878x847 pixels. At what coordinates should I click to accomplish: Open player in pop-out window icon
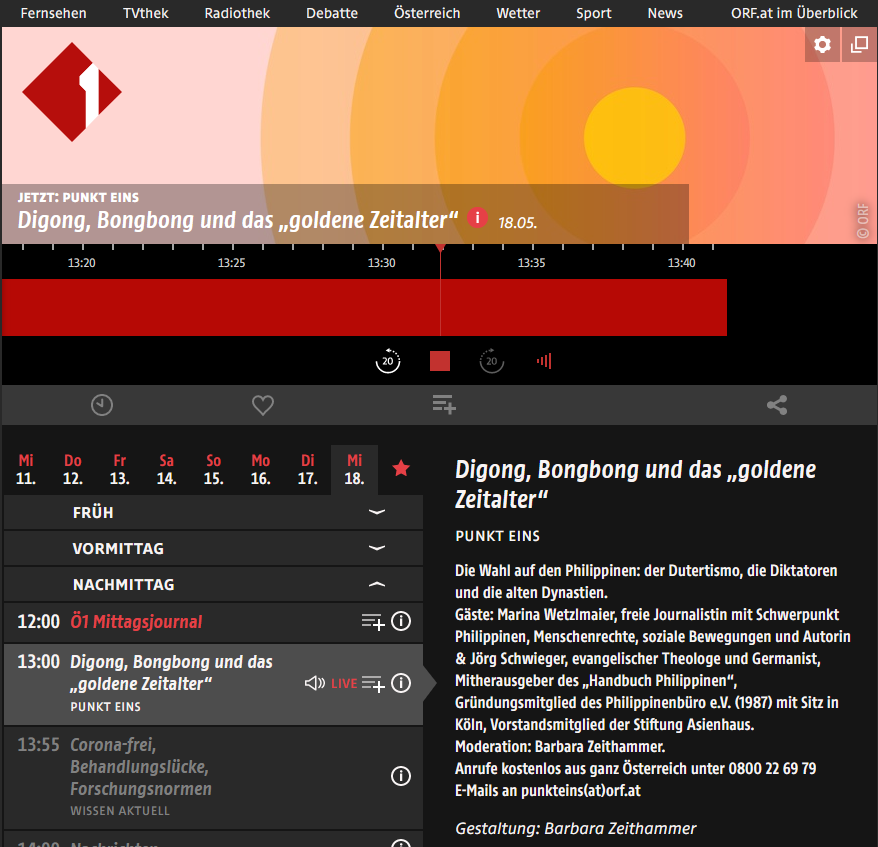[x=860, y=44]
